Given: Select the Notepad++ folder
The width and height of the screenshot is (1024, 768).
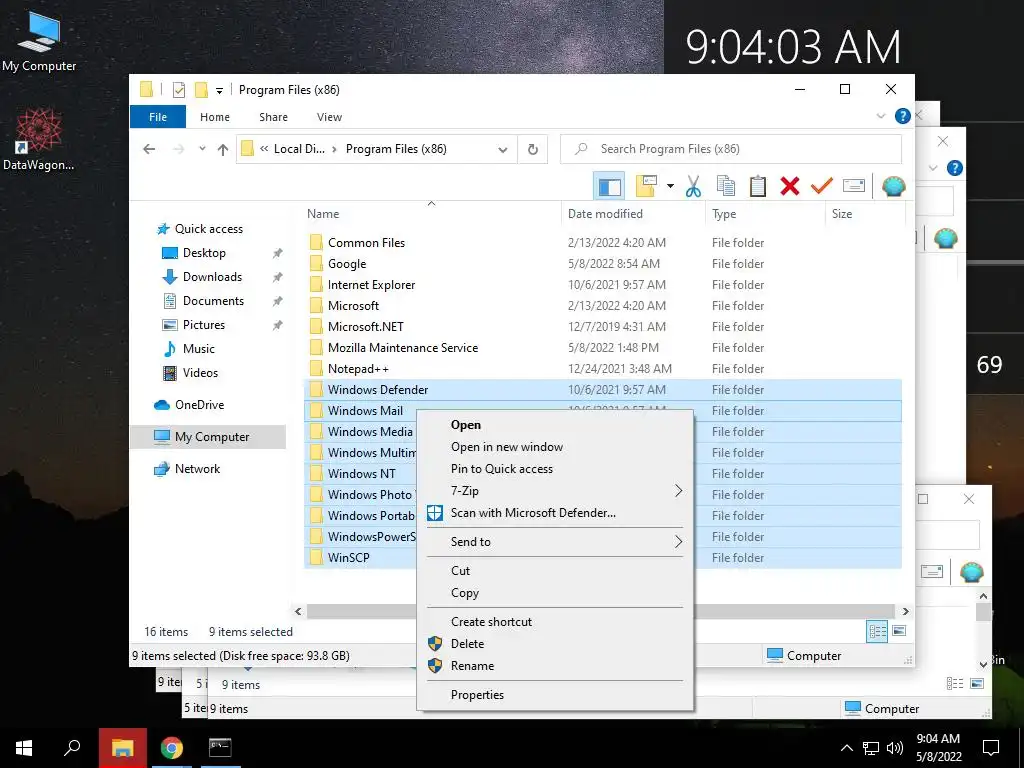Looking at the screenshot, I should [x=358, y=369].
